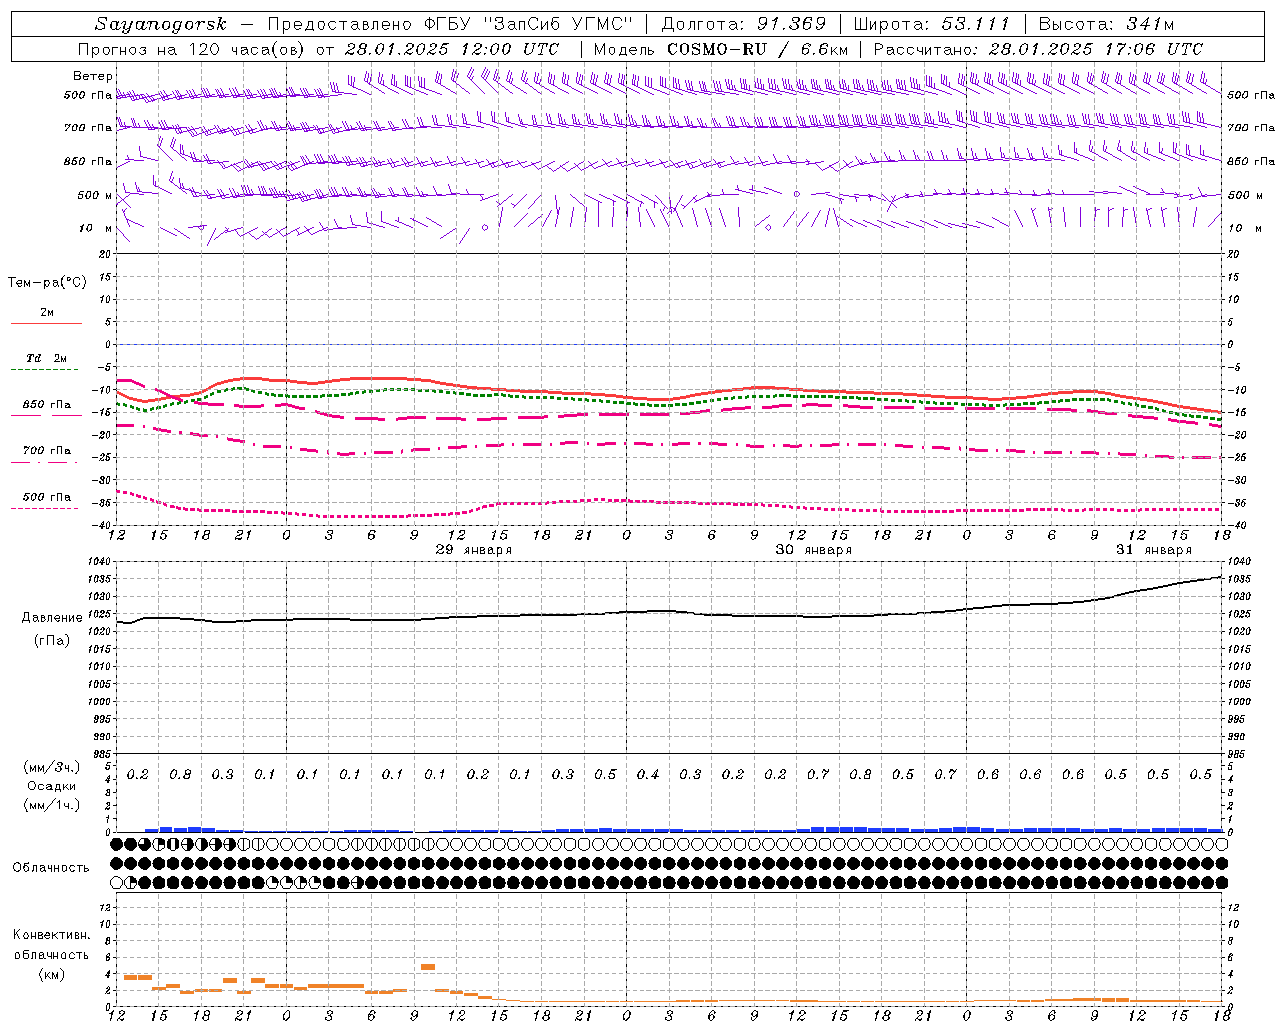
Task: Click the Модель COSMO-RU / 6.6км label
Action: (720, 49)
